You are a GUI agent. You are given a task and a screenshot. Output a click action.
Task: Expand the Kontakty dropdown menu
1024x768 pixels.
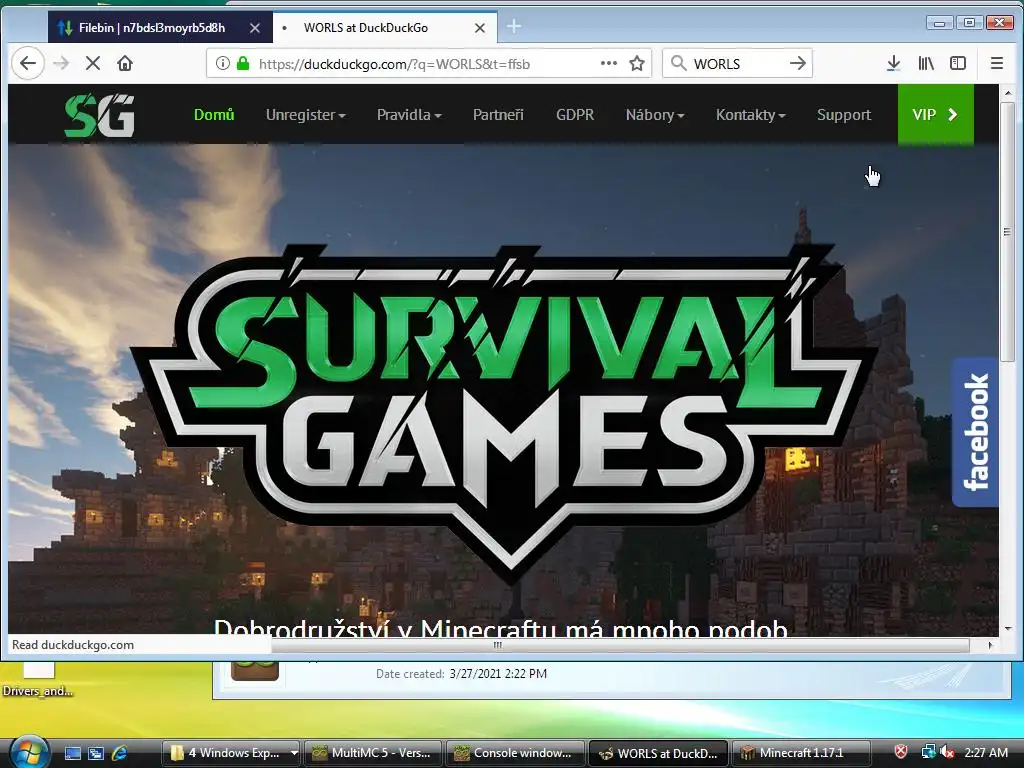click(x=750, y=115)
